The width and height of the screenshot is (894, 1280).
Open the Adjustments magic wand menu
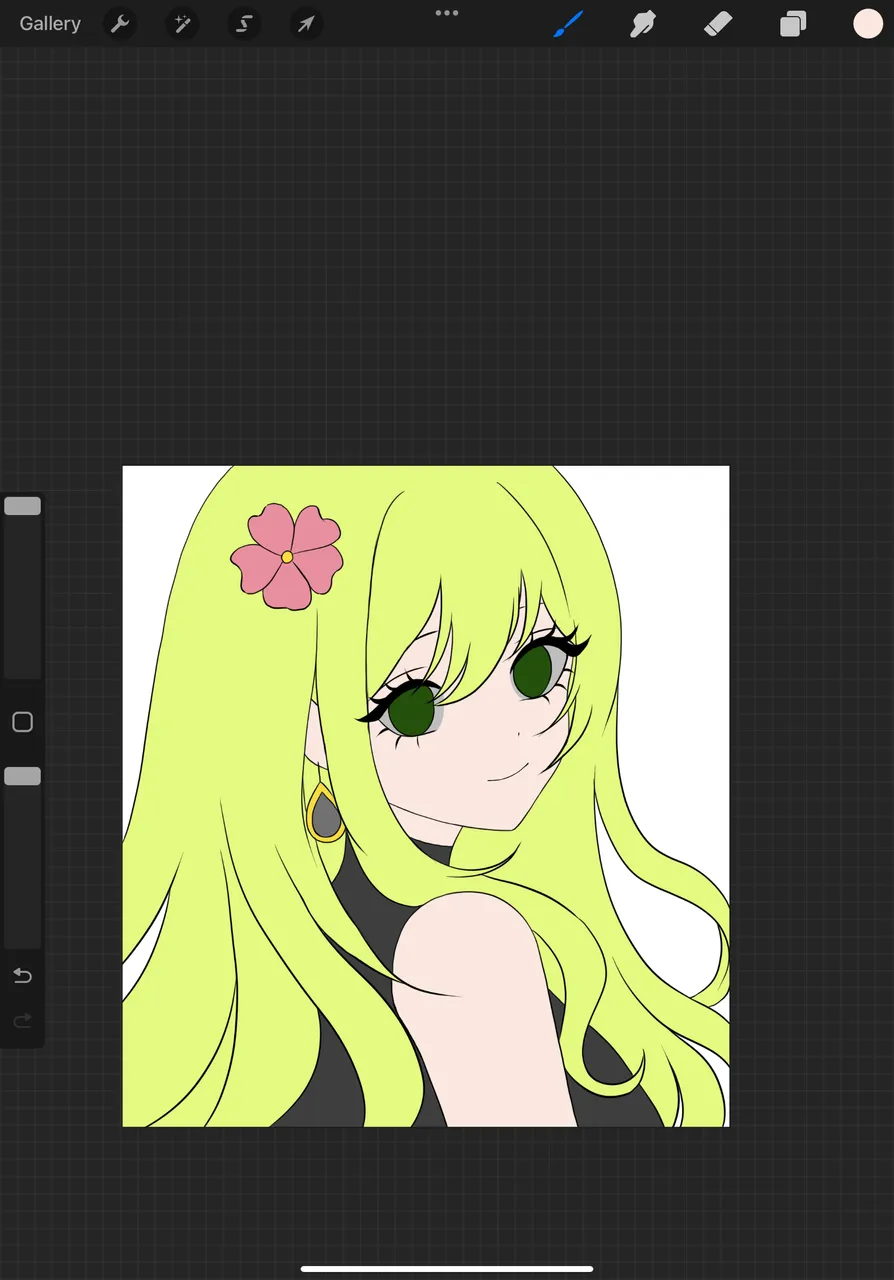tap(182, 23)
